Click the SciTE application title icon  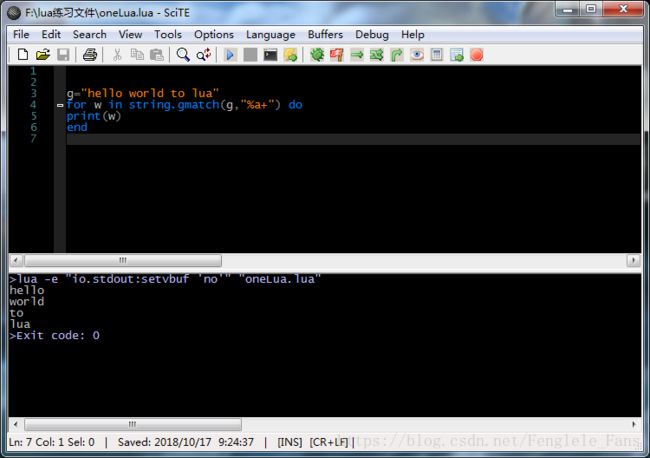tap(14, 13)
